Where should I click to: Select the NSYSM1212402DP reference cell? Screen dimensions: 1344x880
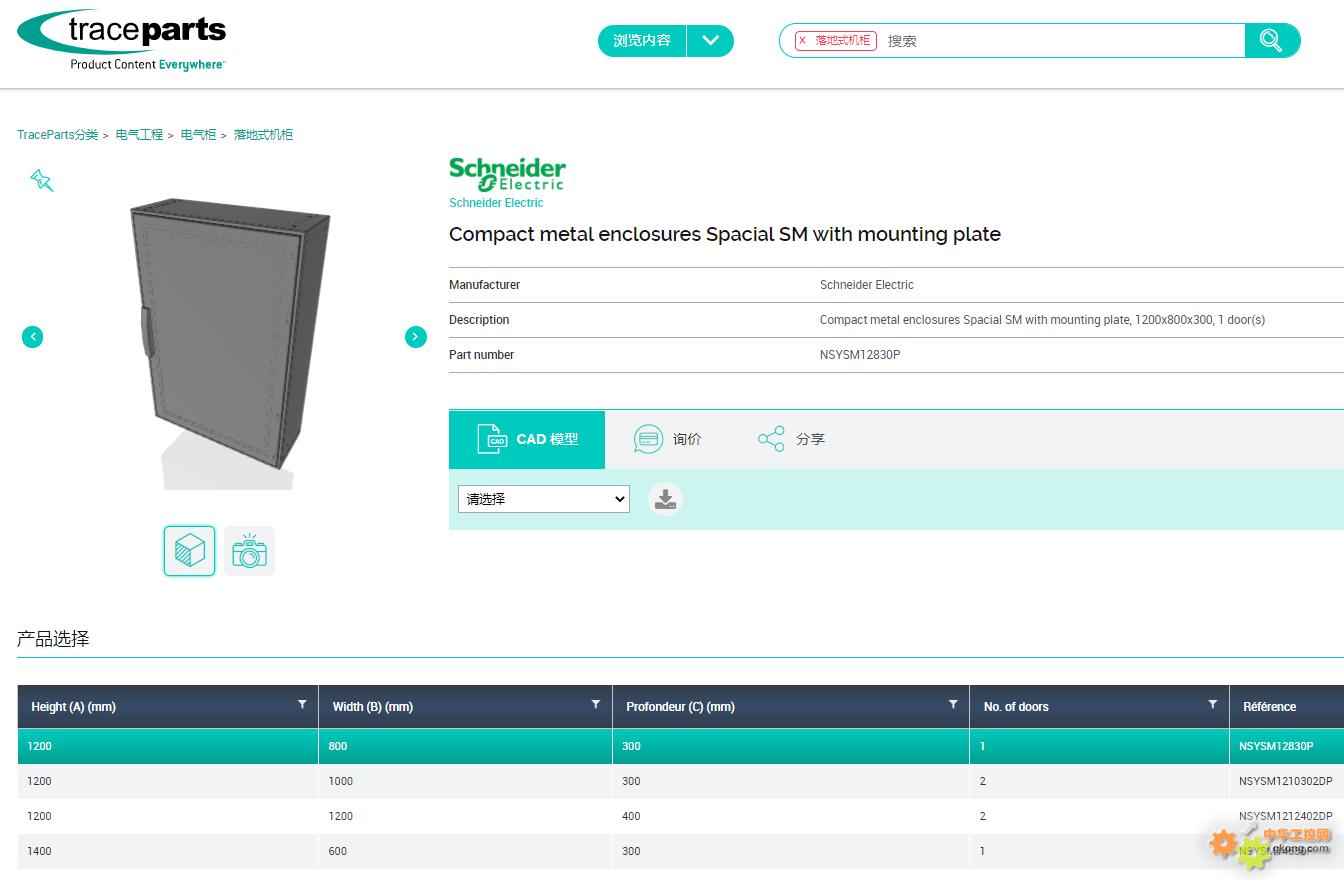(x=1286, y=816)
